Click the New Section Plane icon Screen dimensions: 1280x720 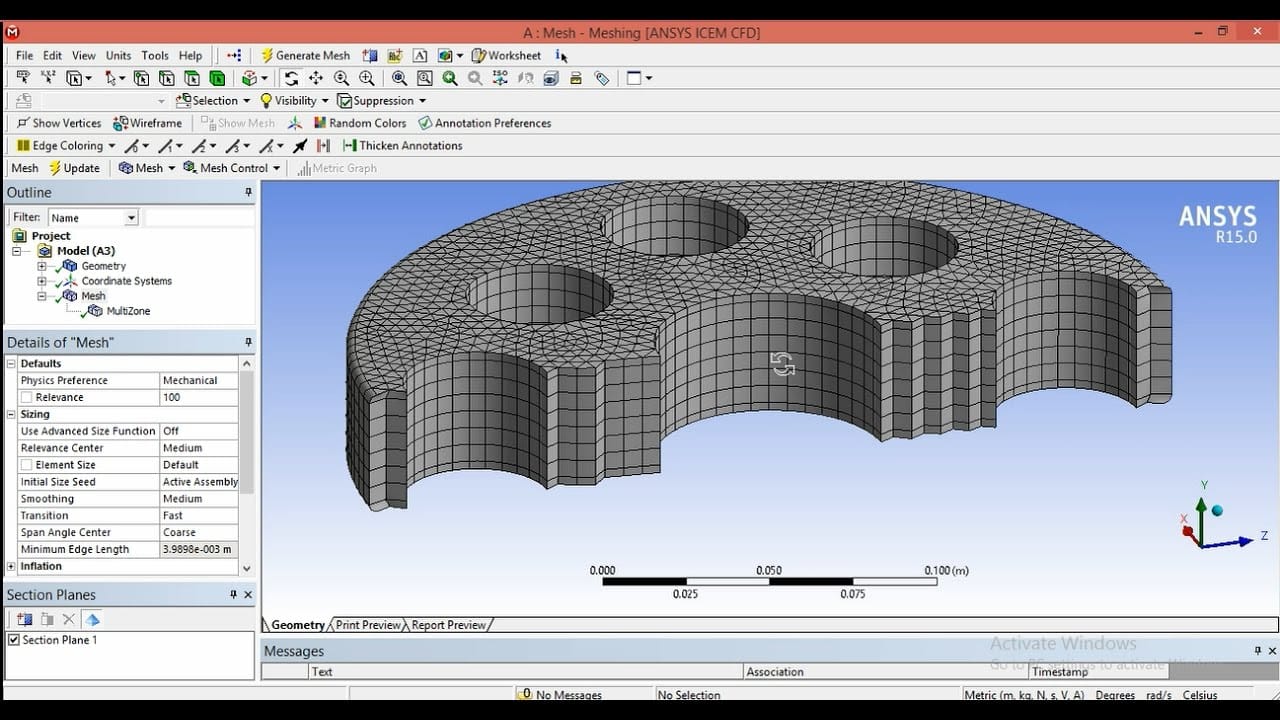point(24,620)
